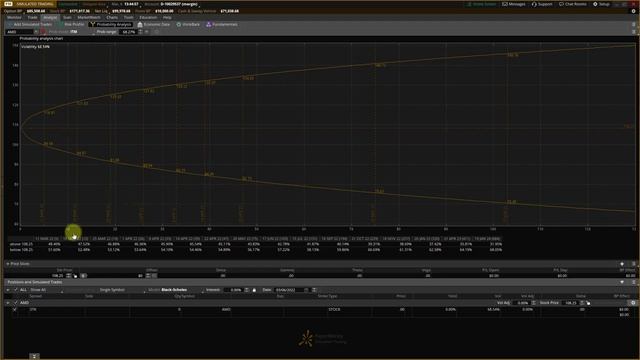
Task: Adjust the Offset stepper in Price Slices
Action: click(x=148, y=276)
